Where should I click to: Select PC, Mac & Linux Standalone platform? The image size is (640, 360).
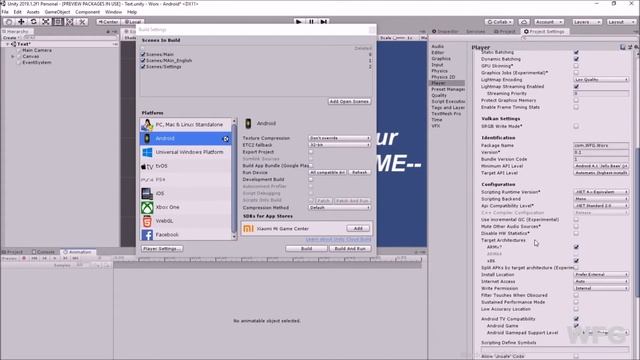(186, 124)
